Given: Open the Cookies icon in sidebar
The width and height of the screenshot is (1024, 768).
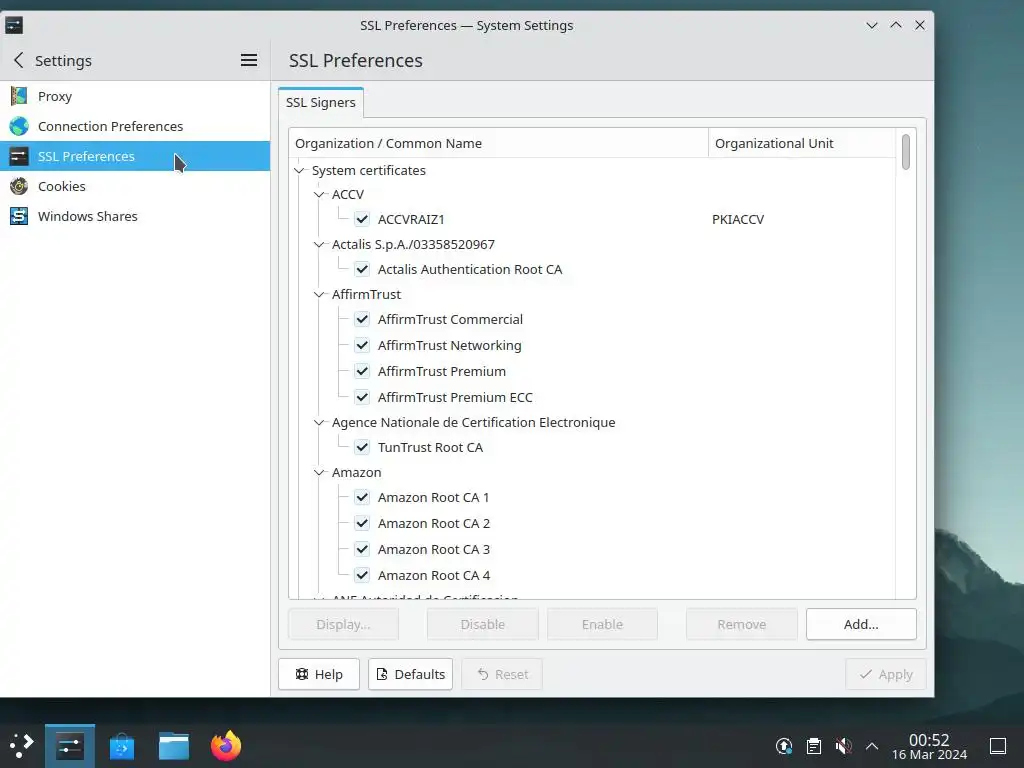Looking at the screenshot, I should coord(19,186).
